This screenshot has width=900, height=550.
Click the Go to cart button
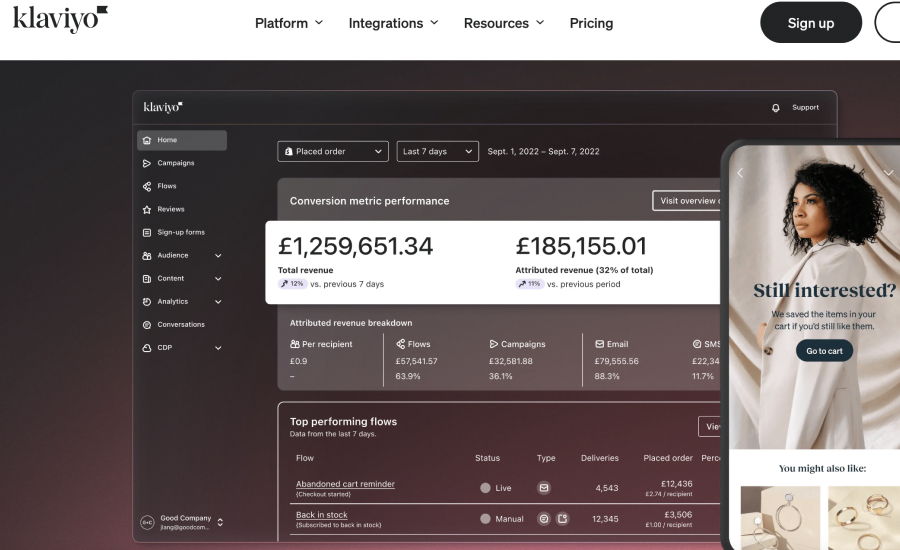pyautogui.click(x=824, y=351)
